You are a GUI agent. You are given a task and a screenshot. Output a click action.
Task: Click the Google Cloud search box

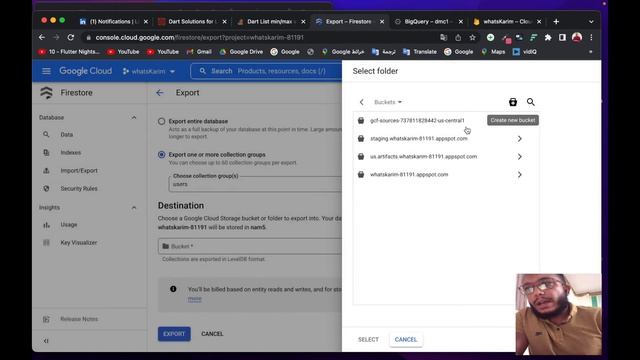pyautogui.click(x=266, y=71)
